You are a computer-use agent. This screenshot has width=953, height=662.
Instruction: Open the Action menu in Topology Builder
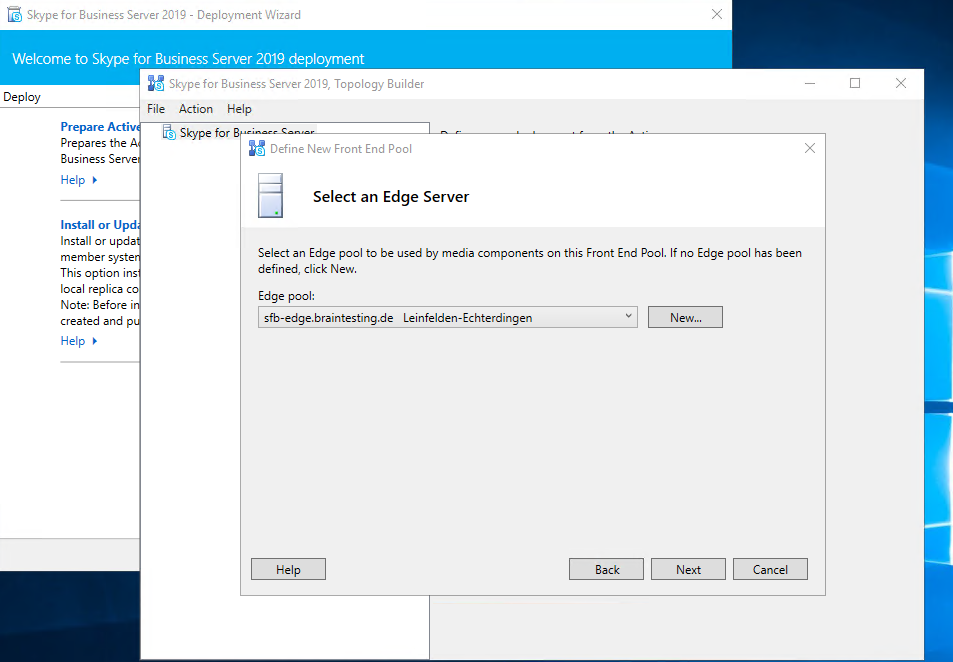196,109
